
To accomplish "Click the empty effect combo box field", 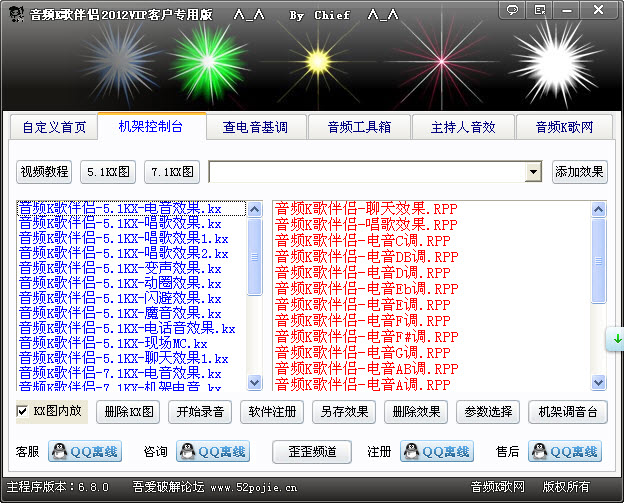I will (367, 172).
